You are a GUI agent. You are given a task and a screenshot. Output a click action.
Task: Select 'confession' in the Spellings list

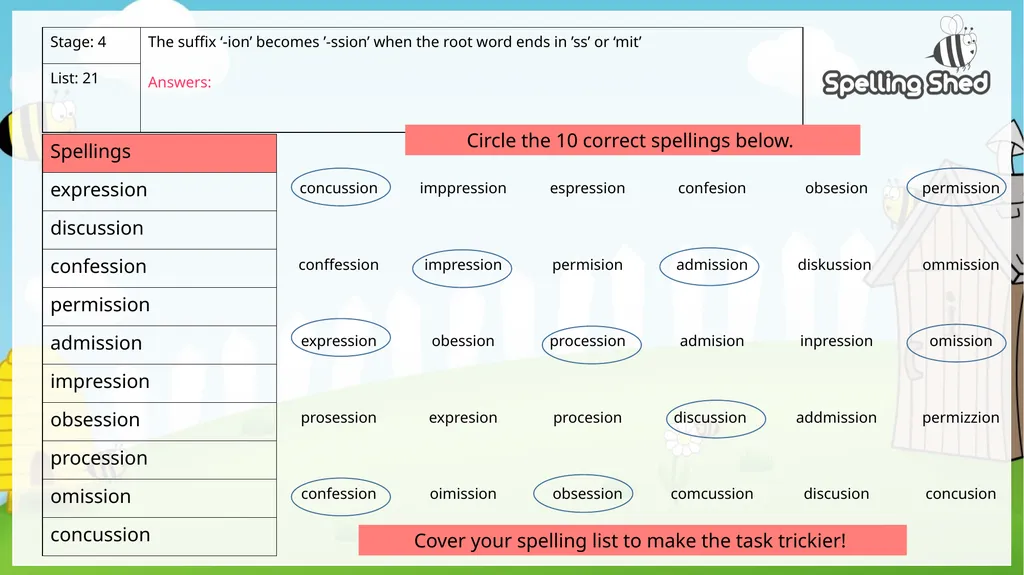(x=159, y=268)
